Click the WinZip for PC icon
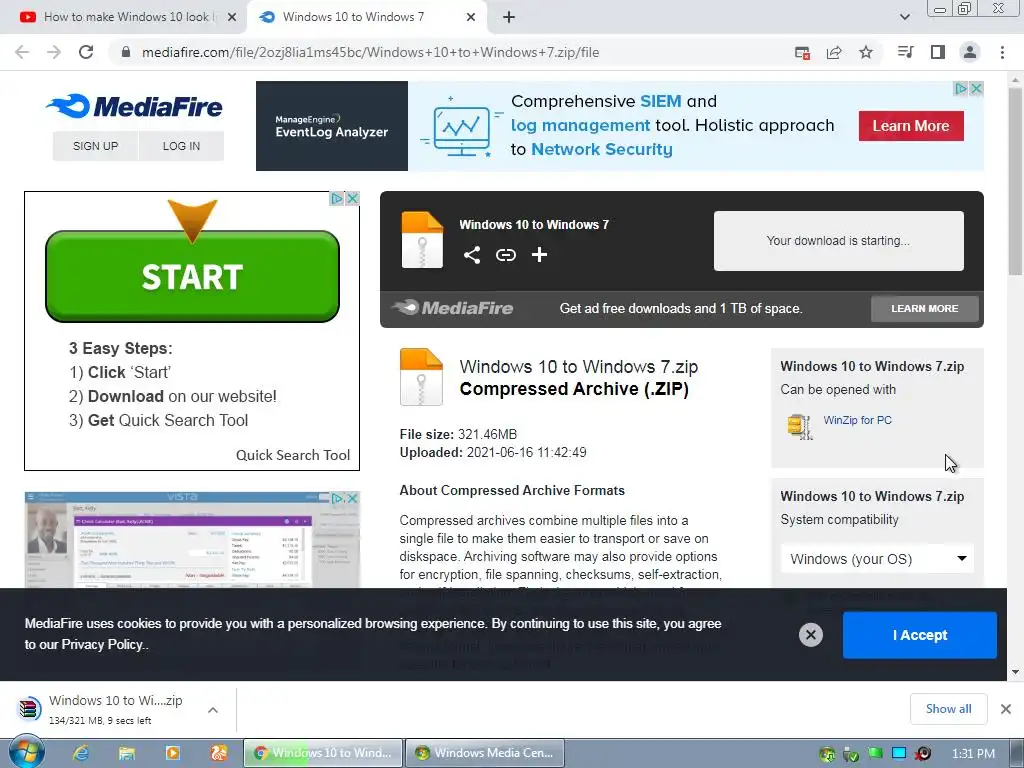This screenshot has width=1024, height=768. pos(799,427)
